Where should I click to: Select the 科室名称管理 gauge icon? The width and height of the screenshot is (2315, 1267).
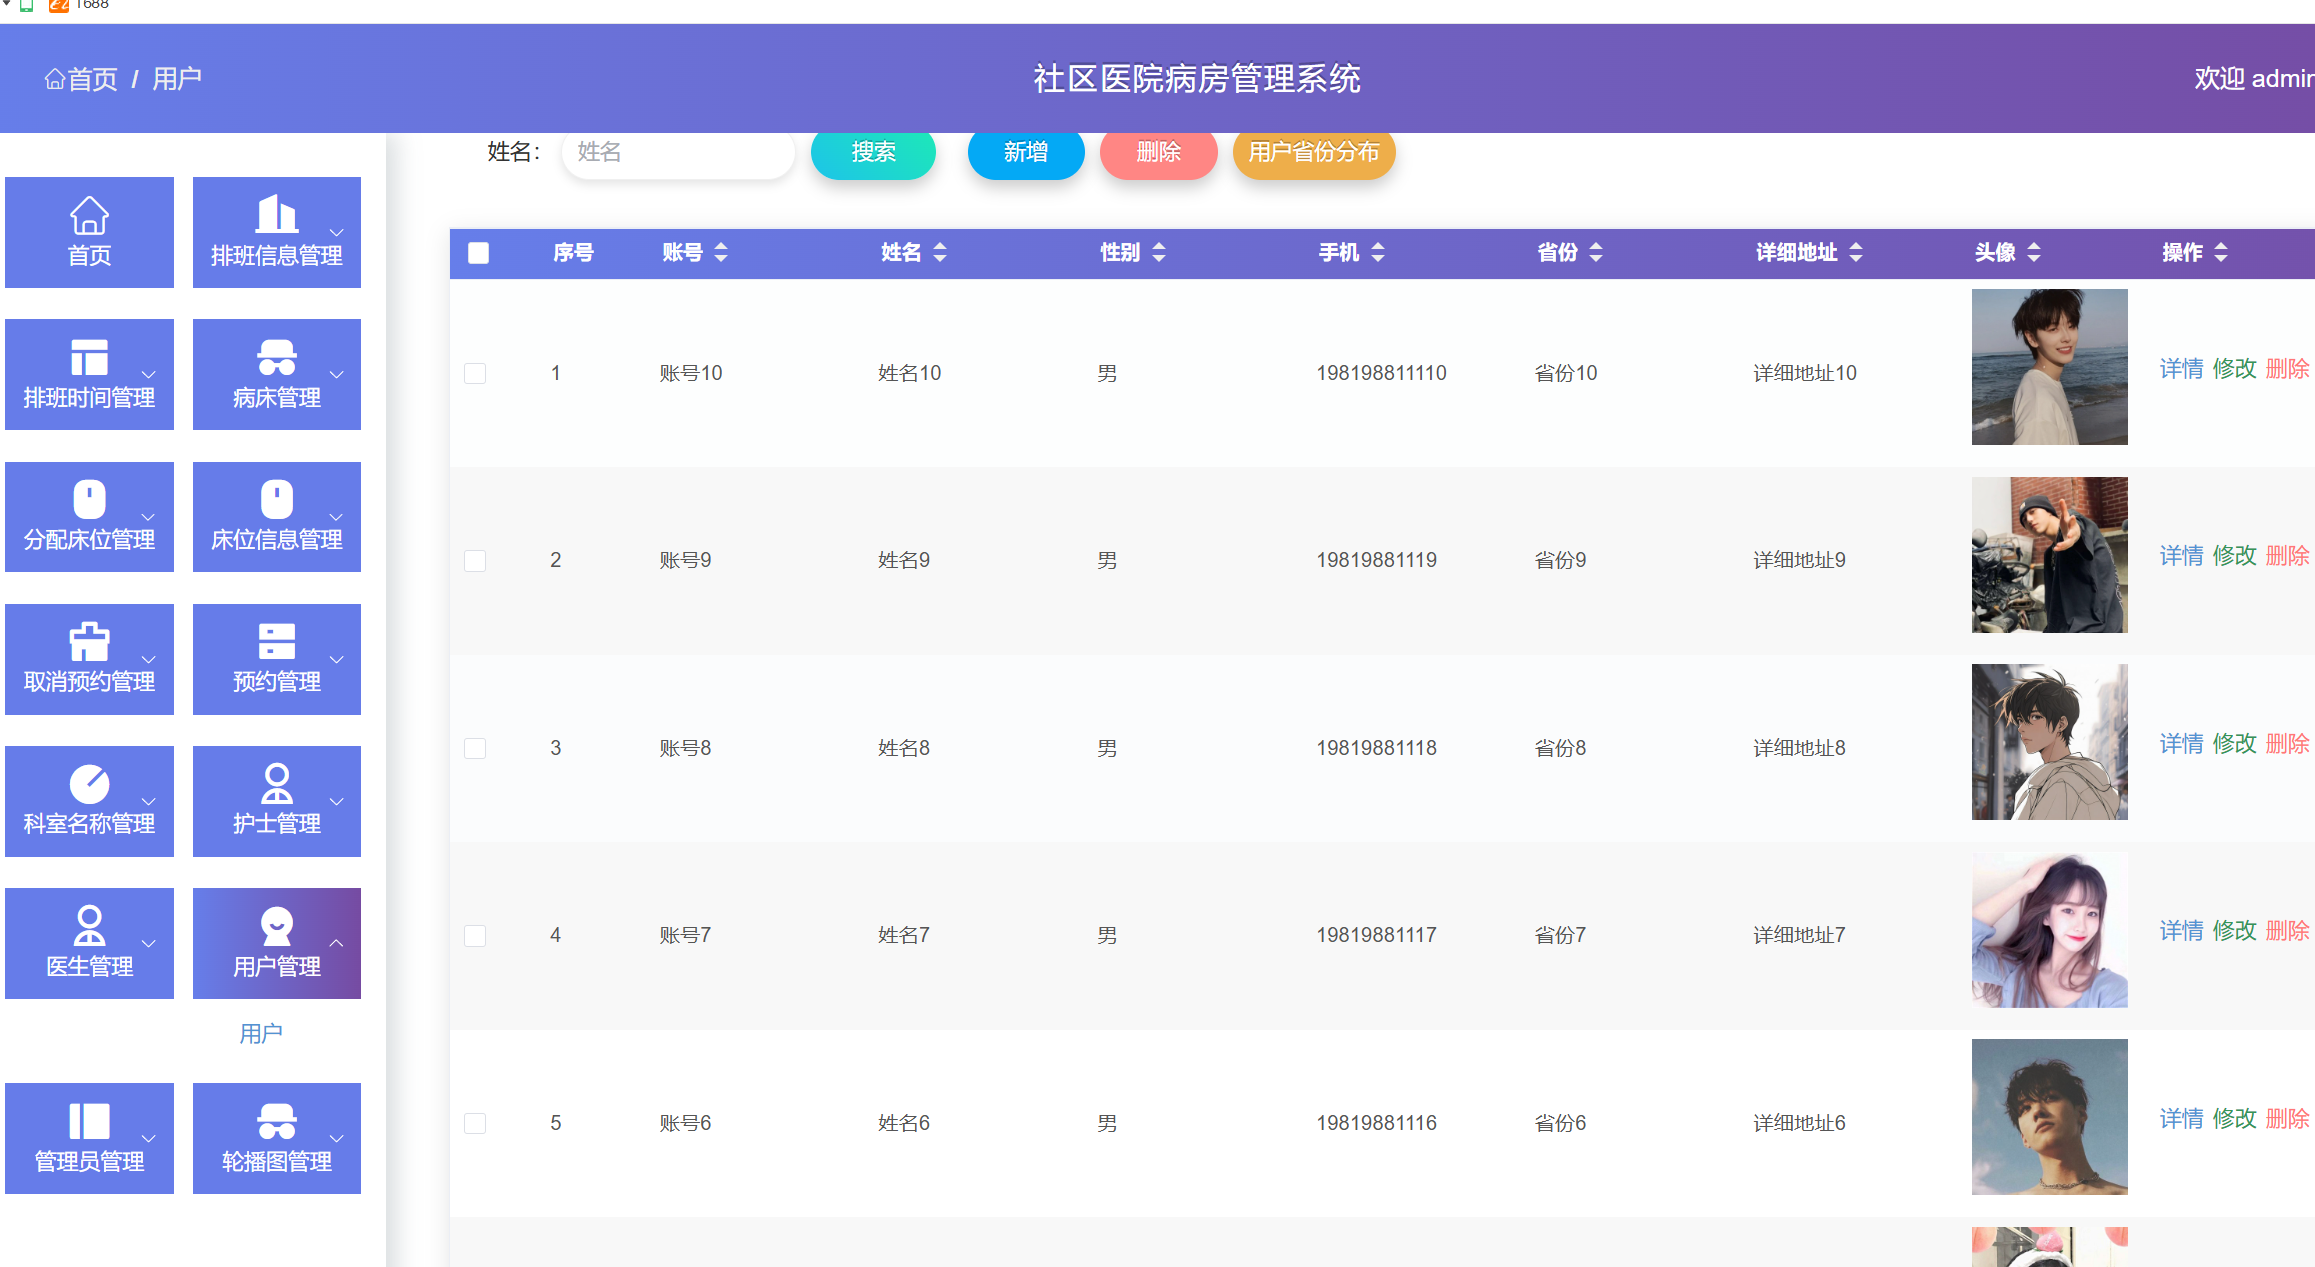[x=89, y=784]
